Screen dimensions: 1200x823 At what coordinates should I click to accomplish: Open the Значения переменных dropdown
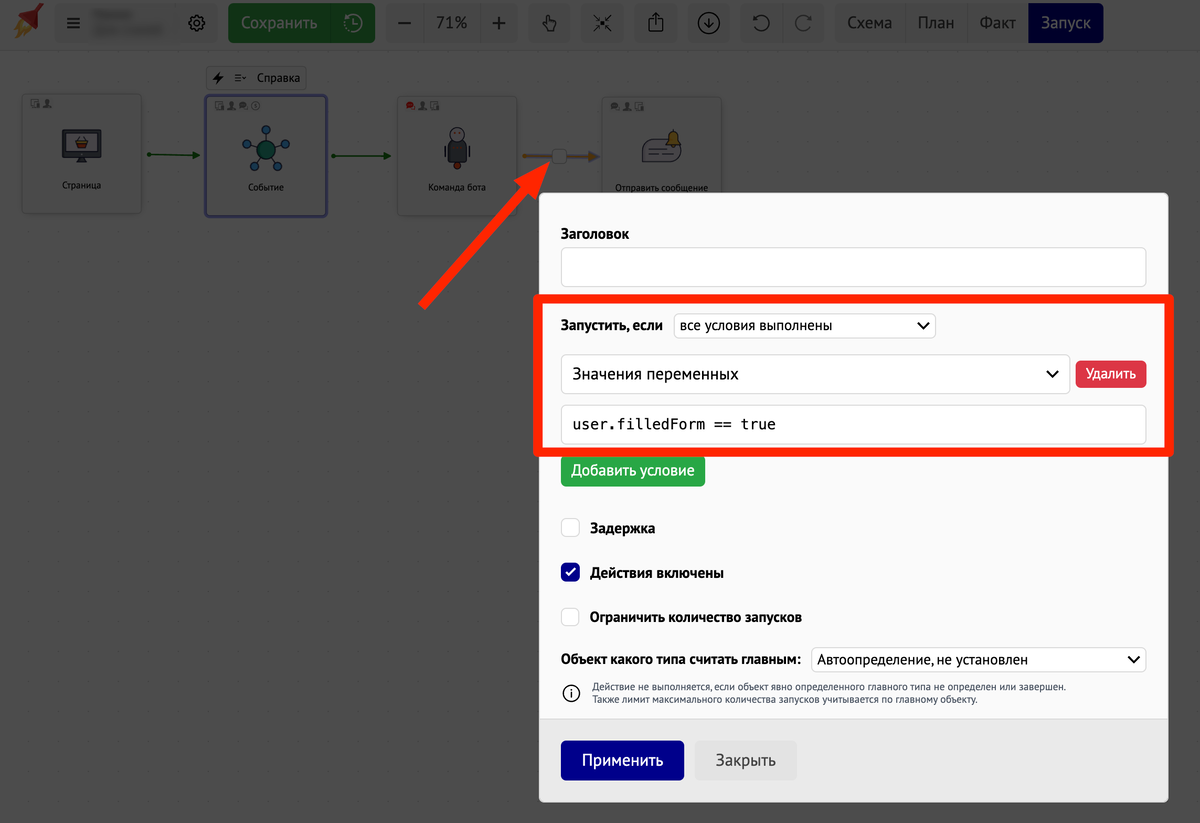(815, 374)
